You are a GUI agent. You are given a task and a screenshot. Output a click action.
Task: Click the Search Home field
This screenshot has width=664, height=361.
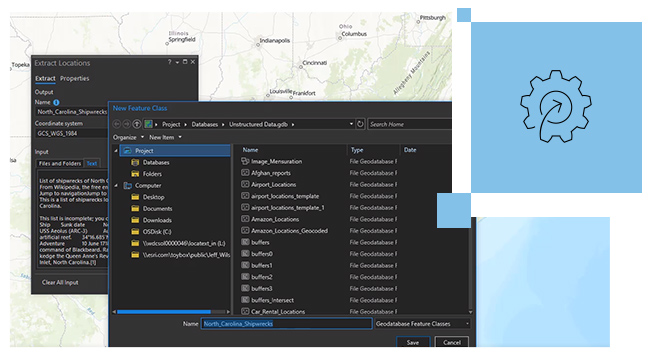tap(409, 124)
